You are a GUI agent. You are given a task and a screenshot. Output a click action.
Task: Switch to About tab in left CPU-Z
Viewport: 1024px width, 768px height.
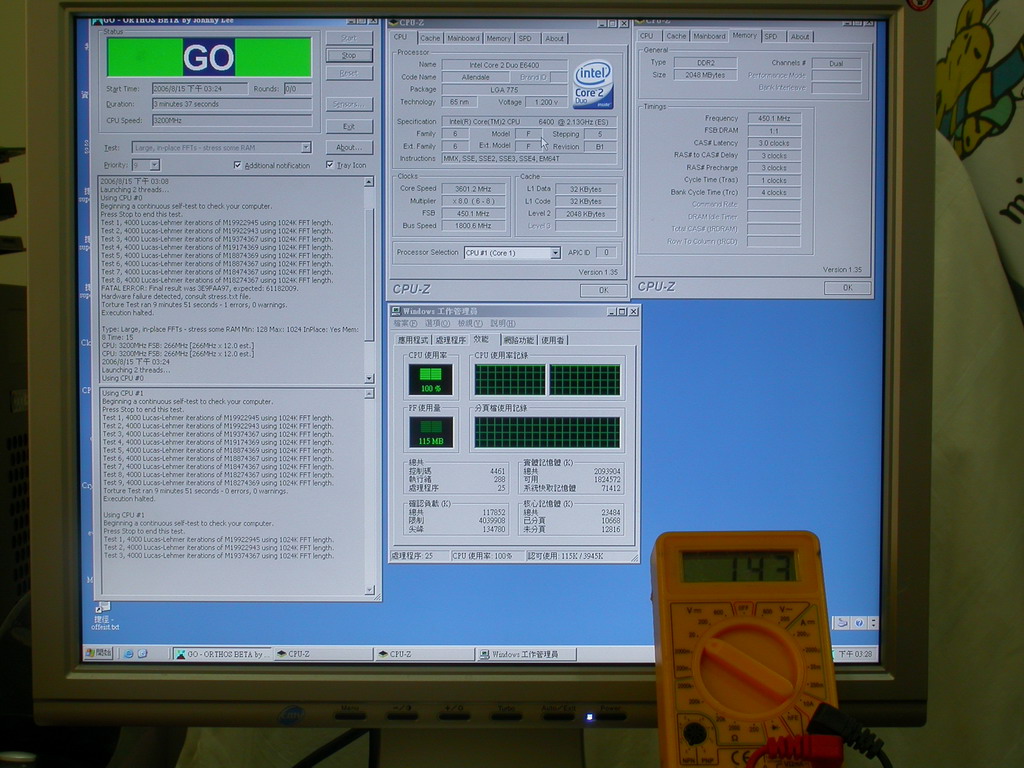[554, 39]
